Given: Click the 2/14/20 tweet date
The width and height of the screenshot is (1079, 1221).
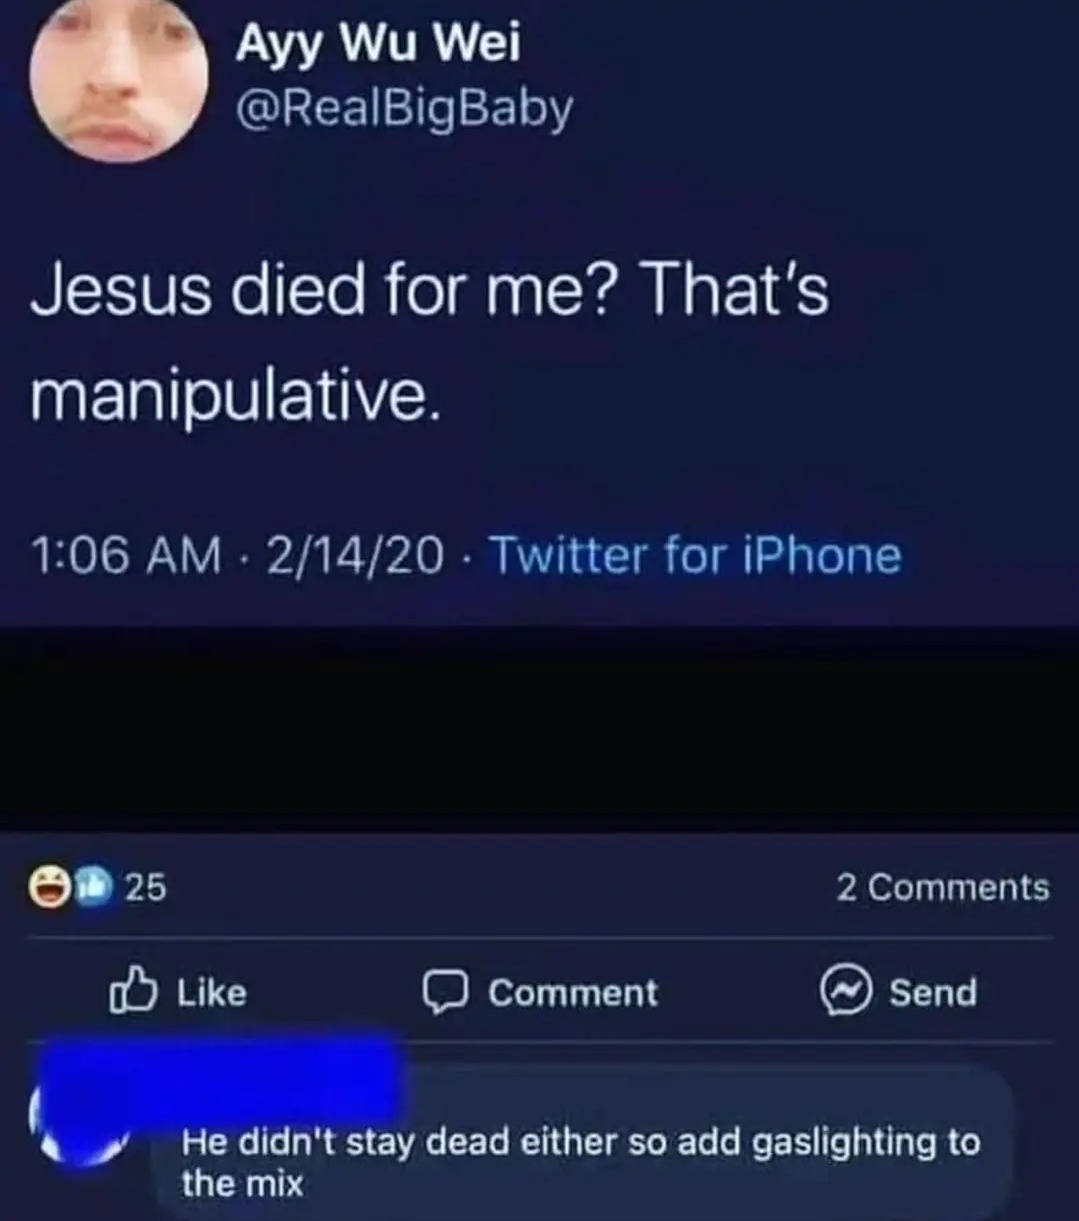Looking at the screenshot, I should pos(354,555).
